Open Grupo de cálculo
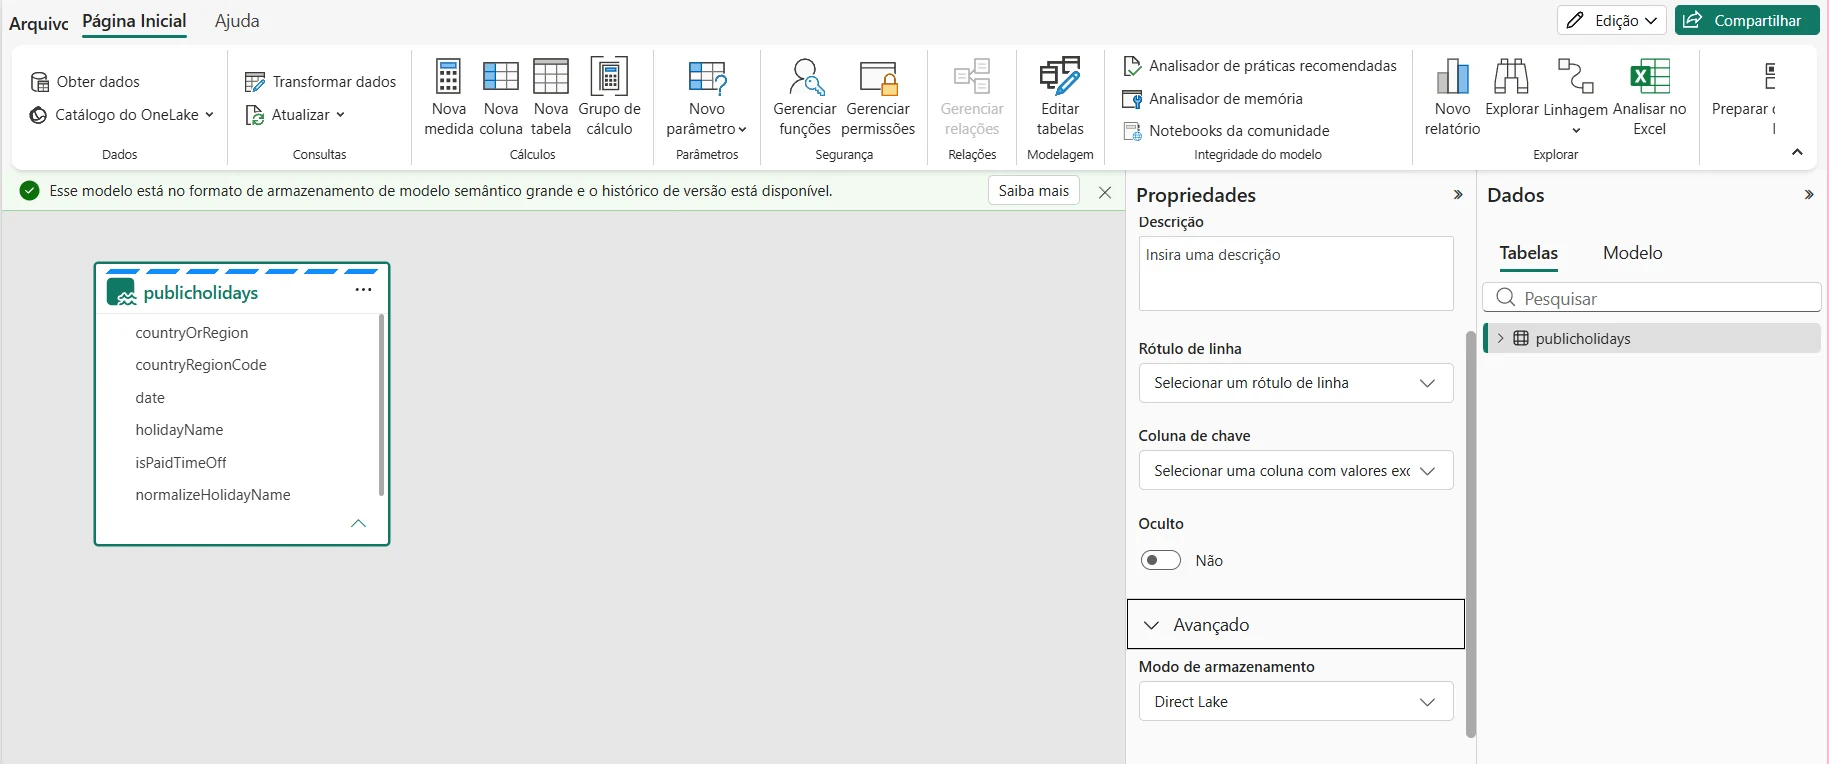This screenshot has width=1829, height=764. click(609, 97)
